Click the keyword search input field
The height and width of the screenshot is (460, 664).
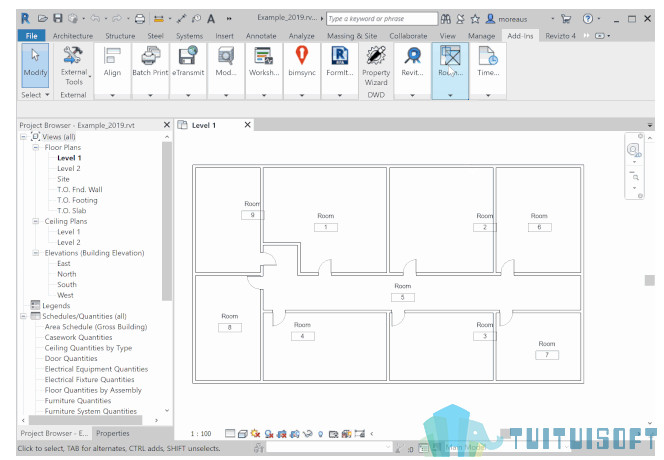pyautogui.click(x=382, y=19)
